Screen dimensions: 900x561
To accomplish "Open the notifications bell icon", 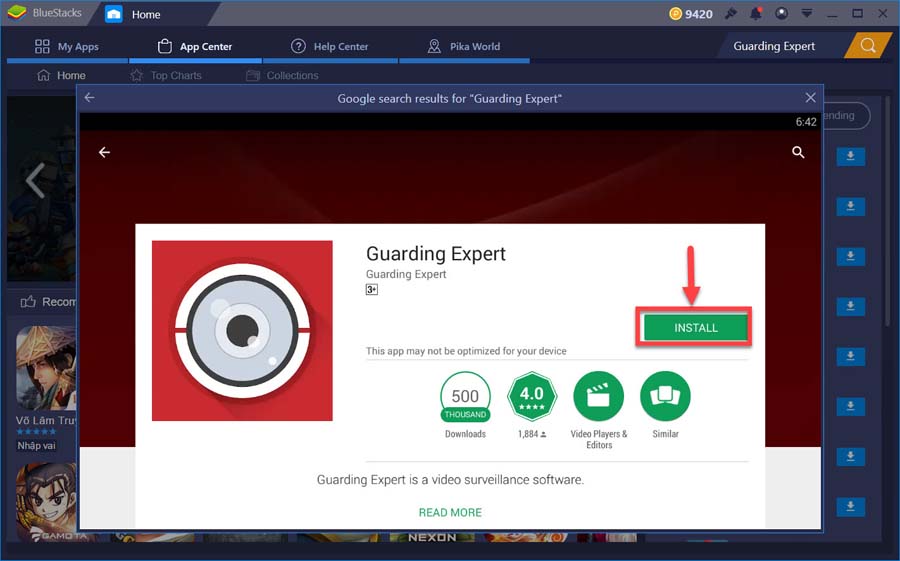I will pos(756,13).
